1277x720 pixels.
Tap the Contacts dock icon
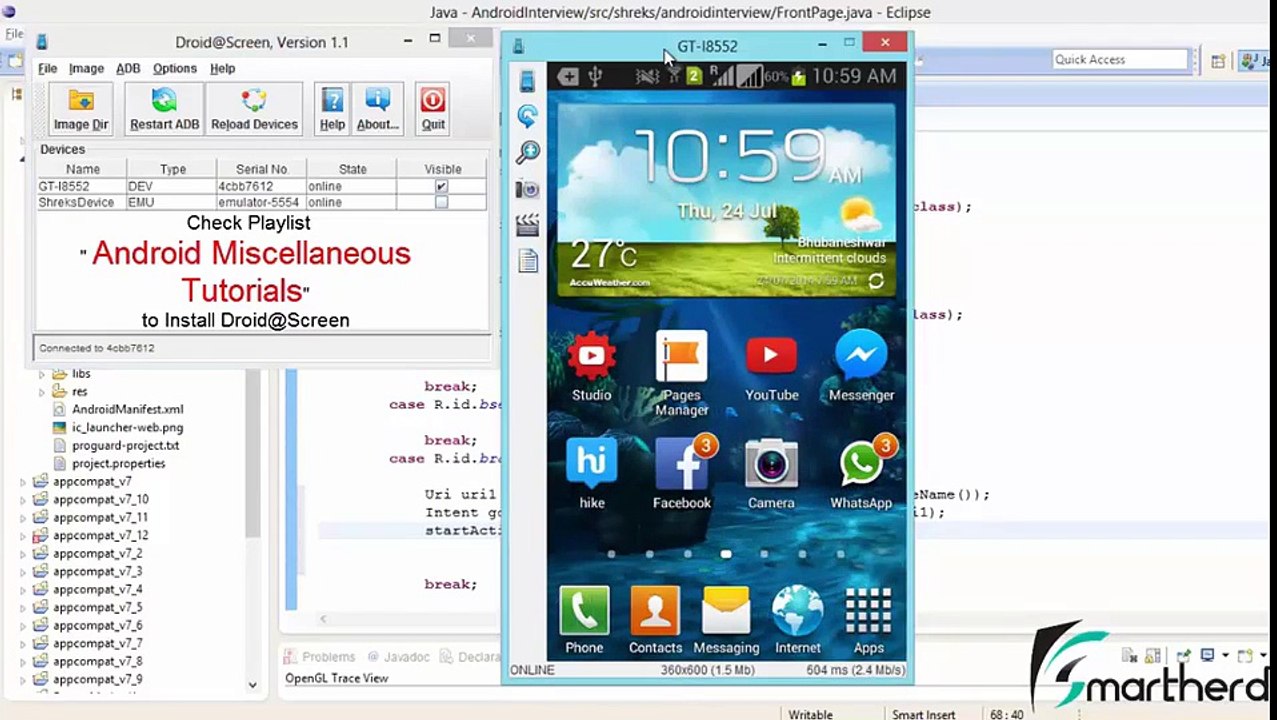(655, 620)
